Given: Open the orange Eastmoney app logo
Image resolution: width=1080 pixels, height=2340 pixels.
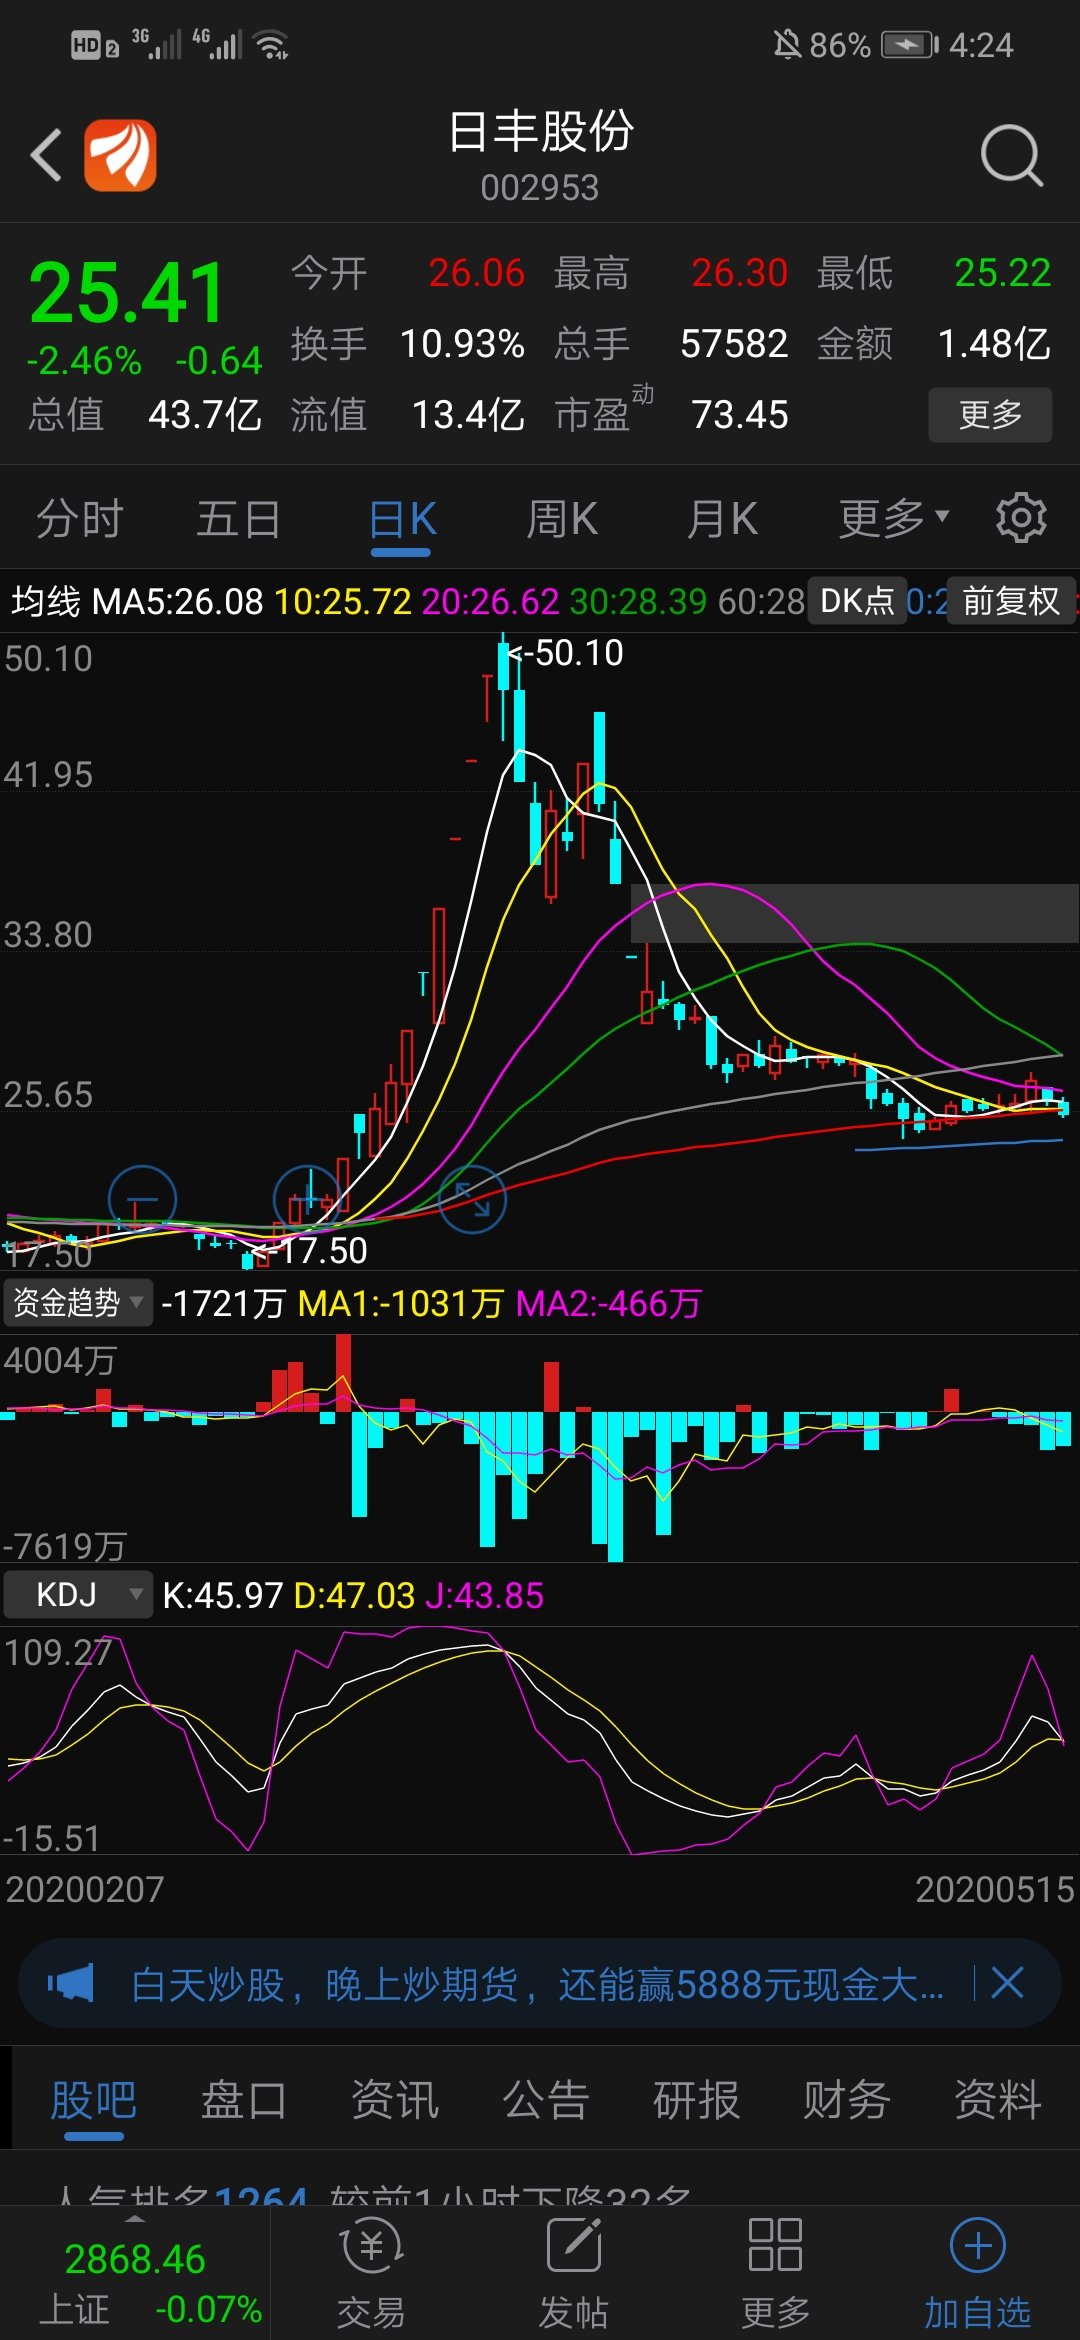Looking at the screenshot, I should click(120, 155).
